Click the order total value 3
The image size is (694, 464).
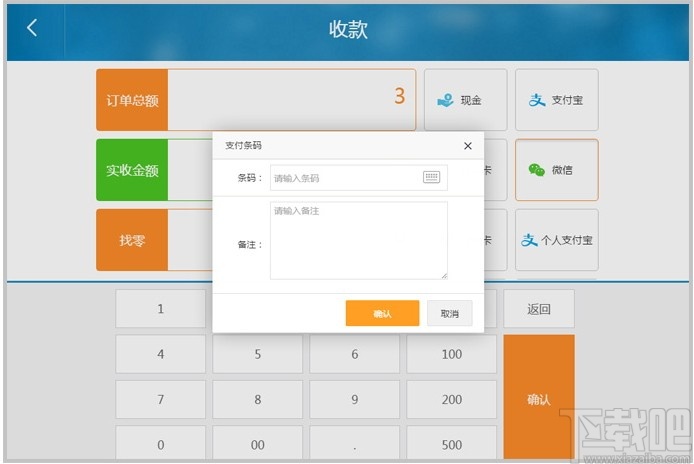pos(400,96)
